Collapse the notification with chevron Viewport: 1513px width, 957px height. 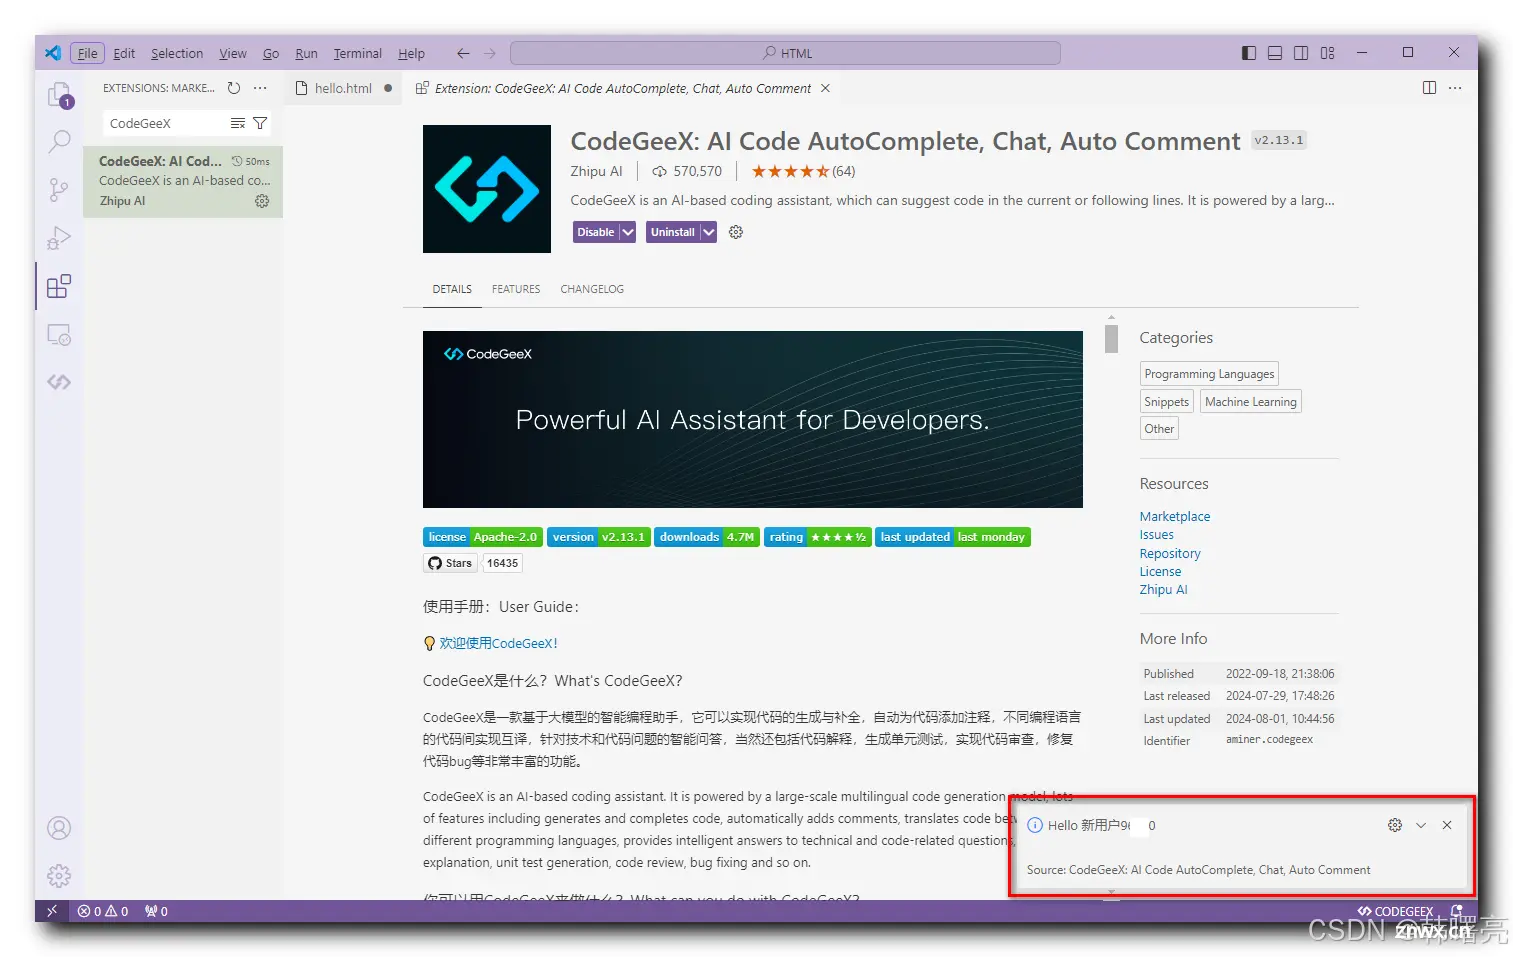1421,825
